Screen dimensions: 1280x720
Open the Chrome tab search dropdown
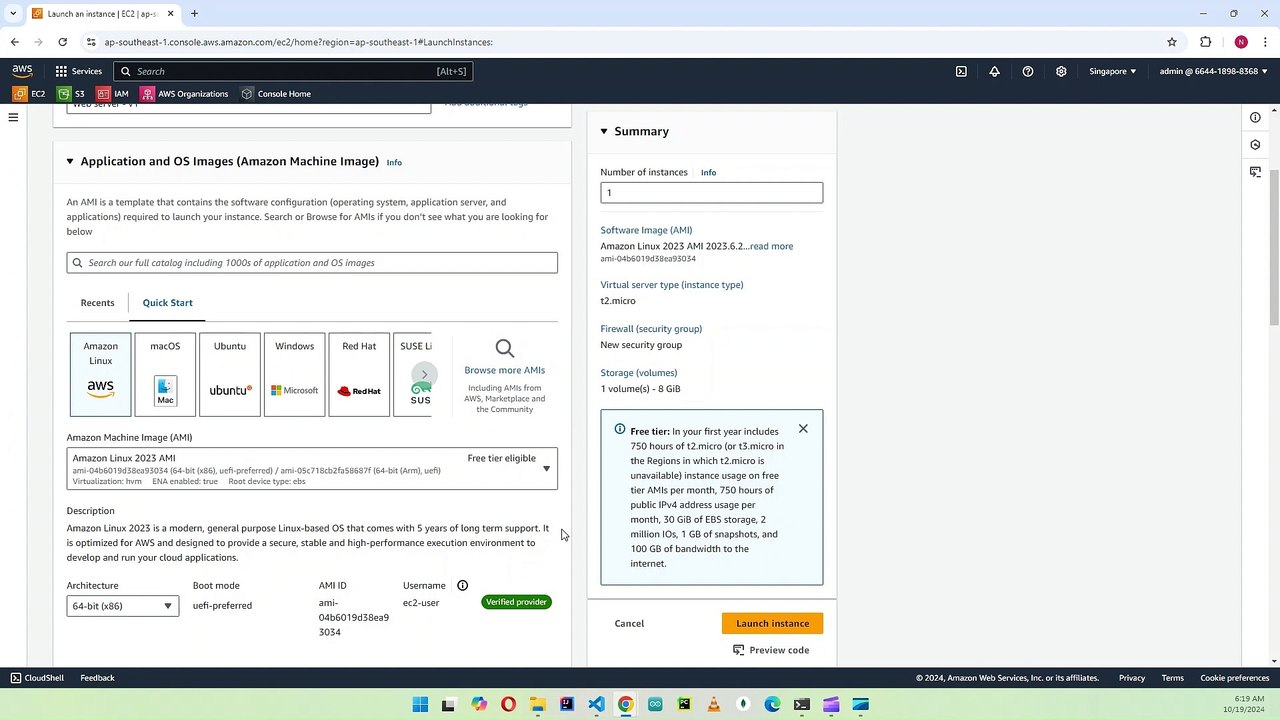click(14, 14)
